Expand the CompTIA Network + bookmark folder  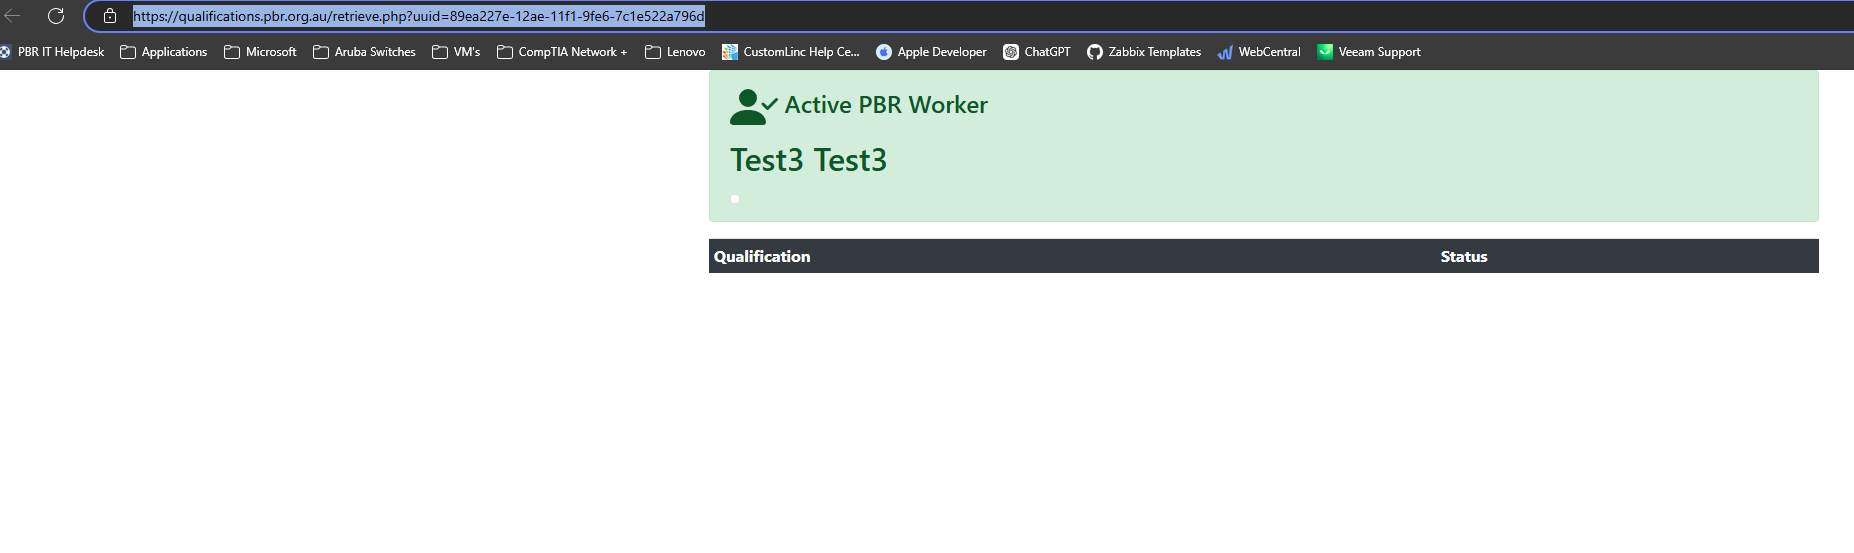click(562, 52)
